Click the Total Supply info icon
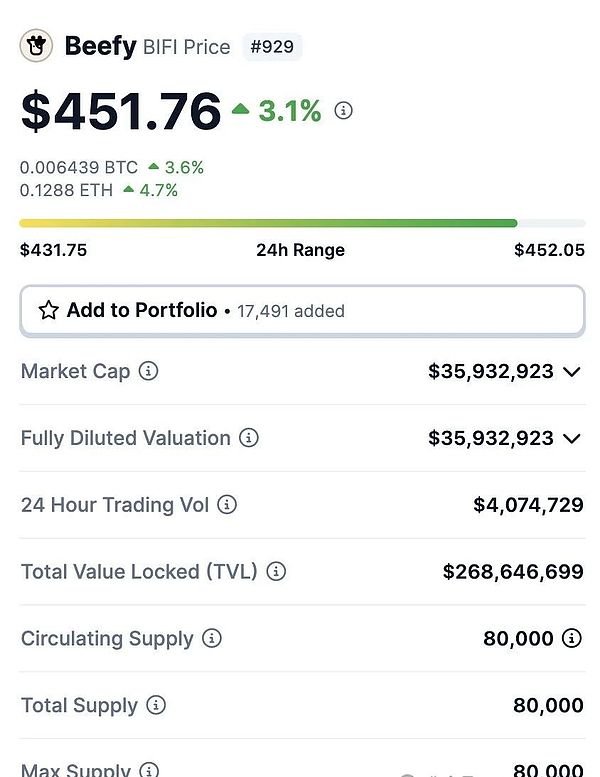The height and width of the screenshot is (777, 600). (156, 705)
